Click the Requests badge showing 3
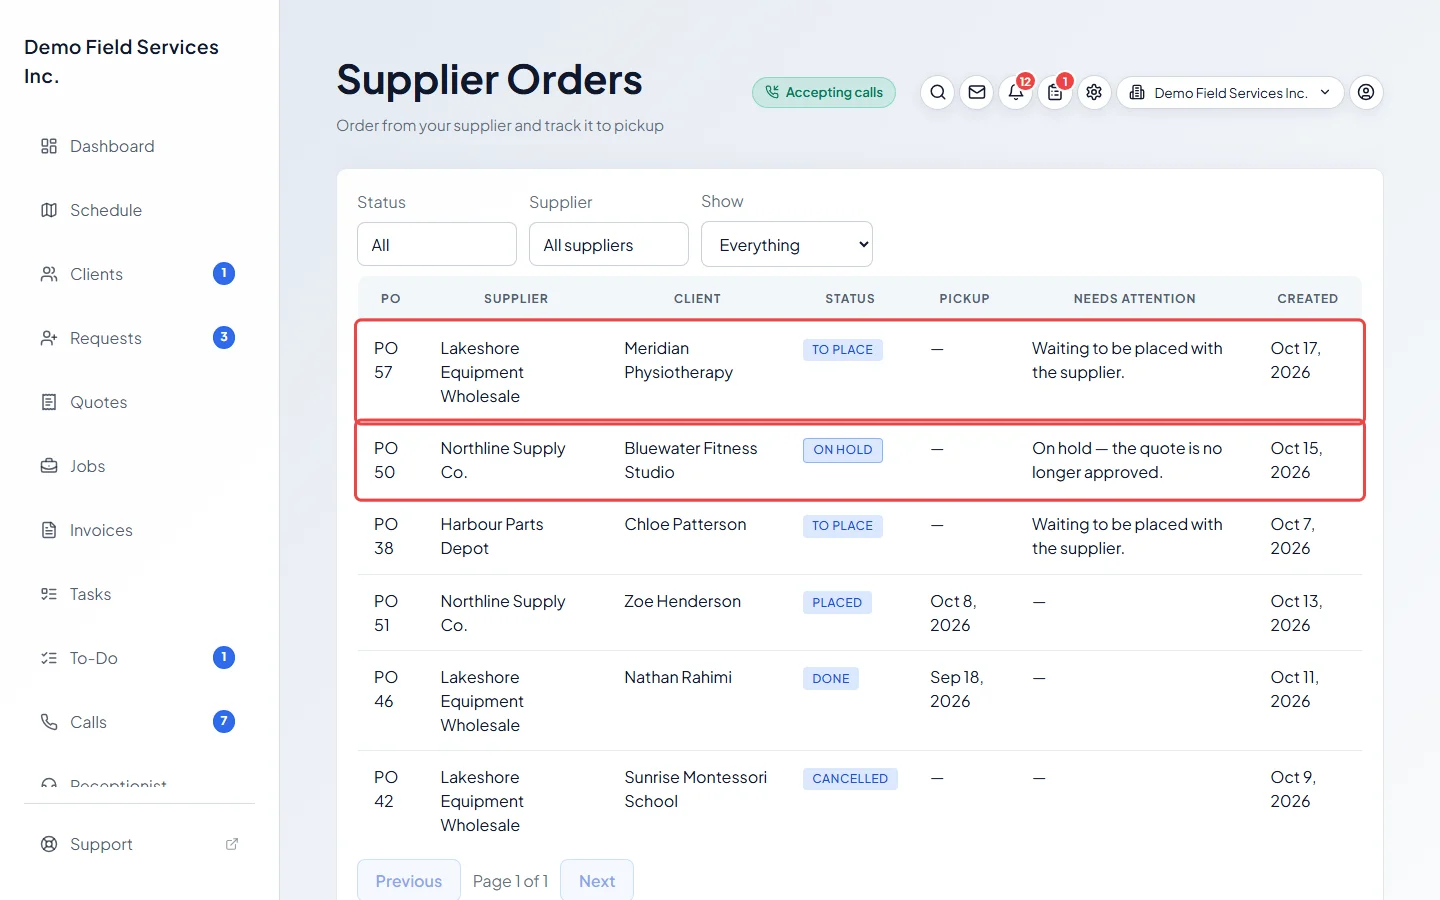The height and width of the screenshot is (900, 1440). click(224, 337)
